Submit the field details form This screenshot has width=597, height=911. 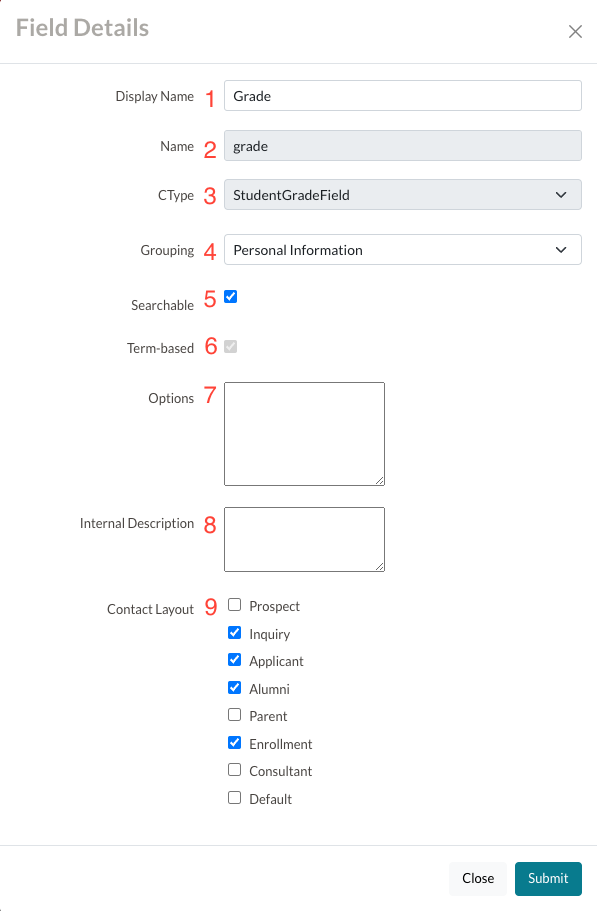point(547,878)
